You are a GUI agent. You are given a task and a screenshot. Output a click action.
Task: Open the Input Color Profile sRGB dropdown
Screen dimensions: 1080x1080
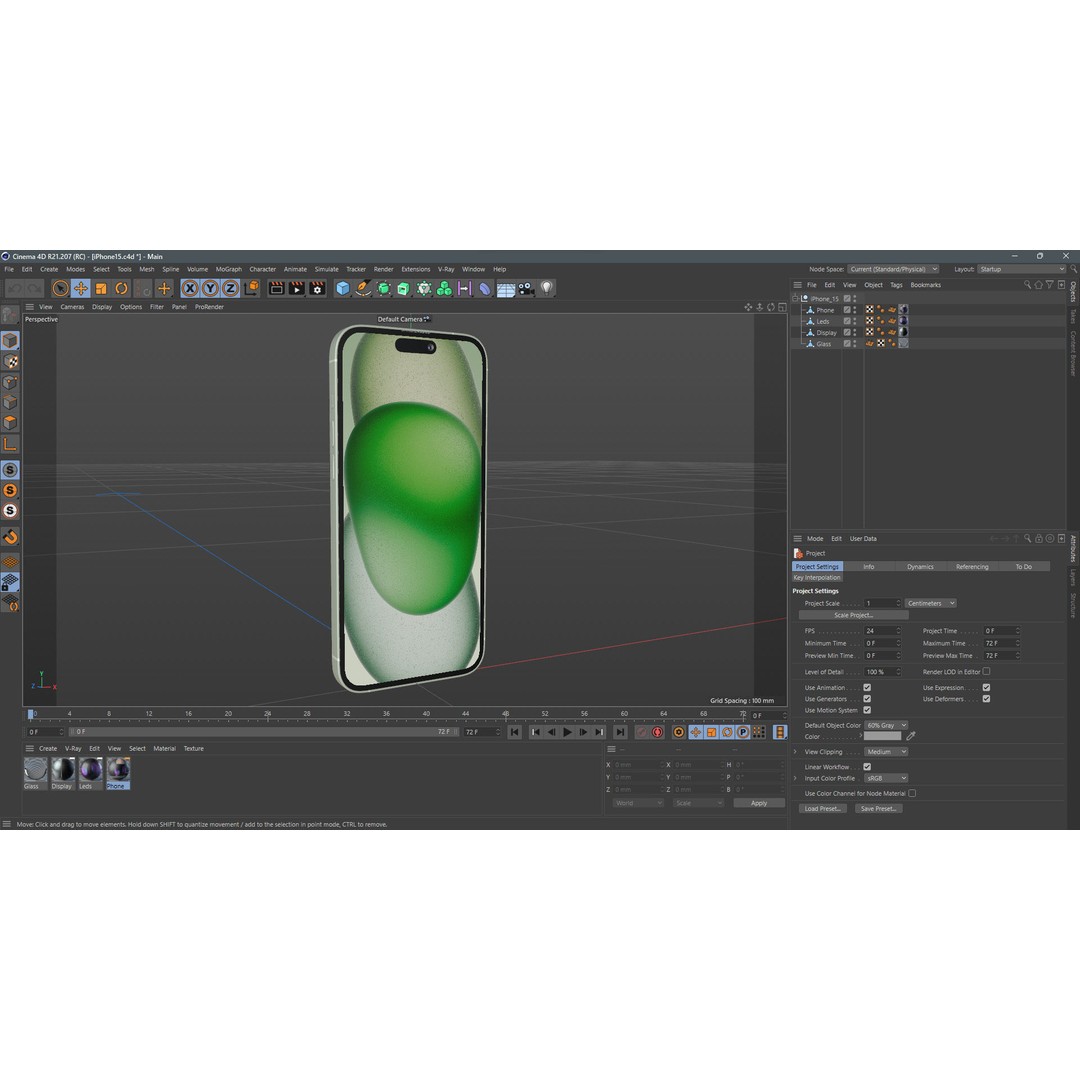point(885,778)
